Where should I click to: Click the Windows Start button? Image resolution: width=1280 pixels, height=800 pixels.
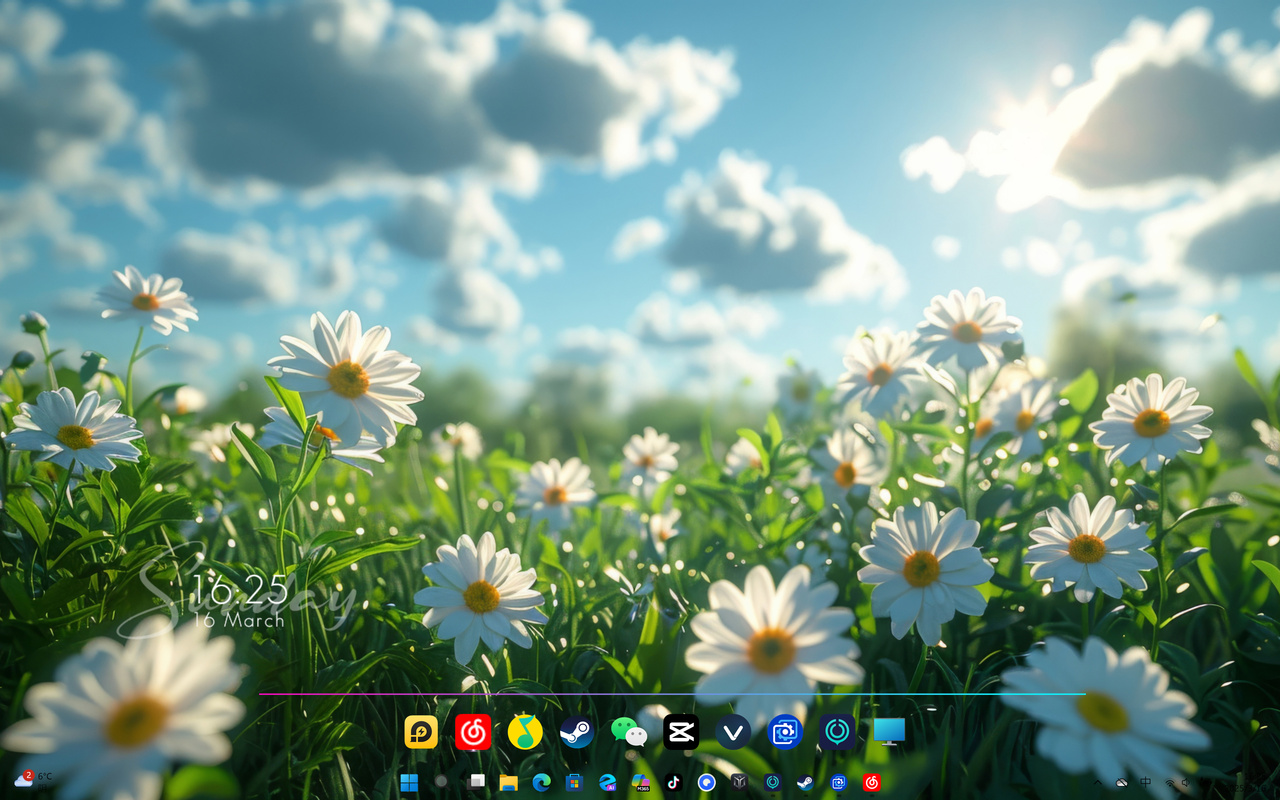click(409, 782)
